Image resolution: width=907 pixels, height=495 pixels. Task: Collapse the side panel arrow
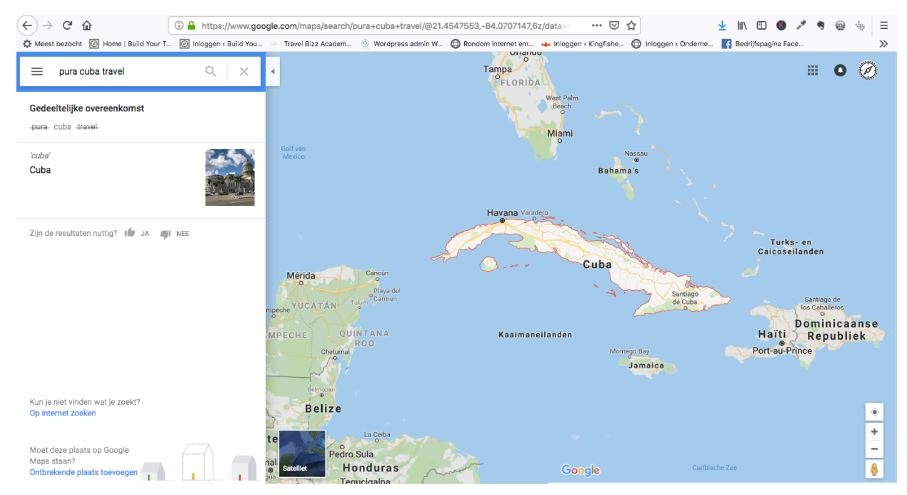273,72
